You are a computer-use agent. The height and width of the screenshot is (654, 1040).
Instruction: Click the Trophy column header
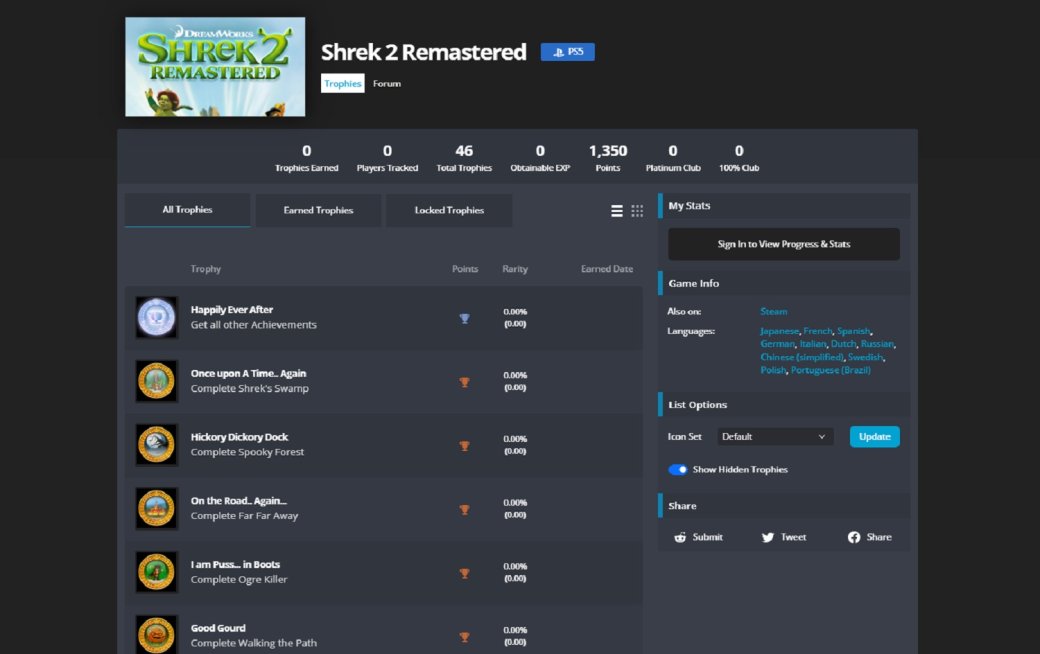click(x=206, y=269)
